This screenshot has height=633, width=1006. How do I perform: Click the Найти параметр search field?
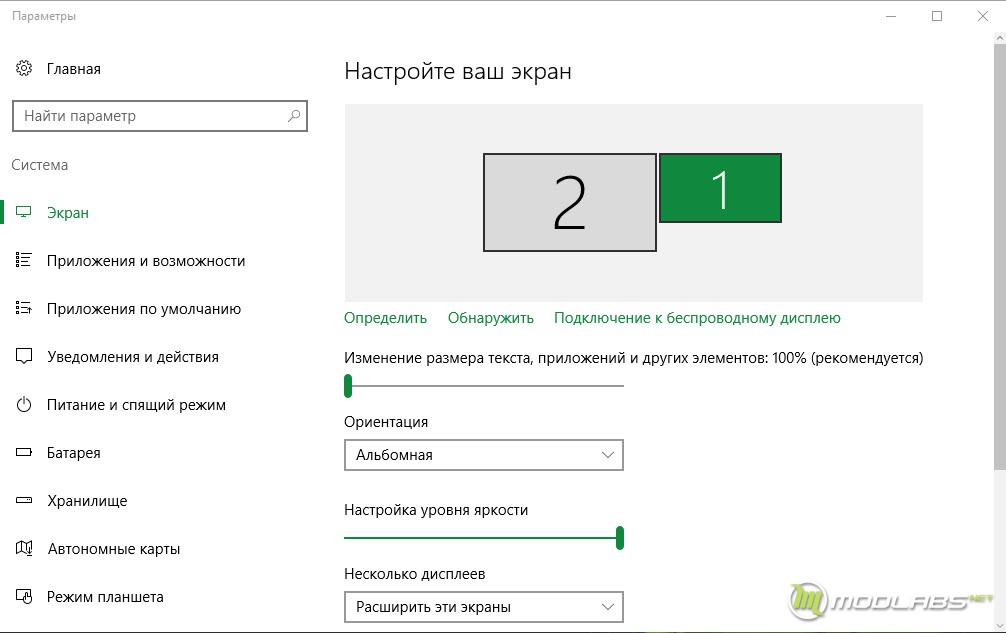[x=160, y=116]
